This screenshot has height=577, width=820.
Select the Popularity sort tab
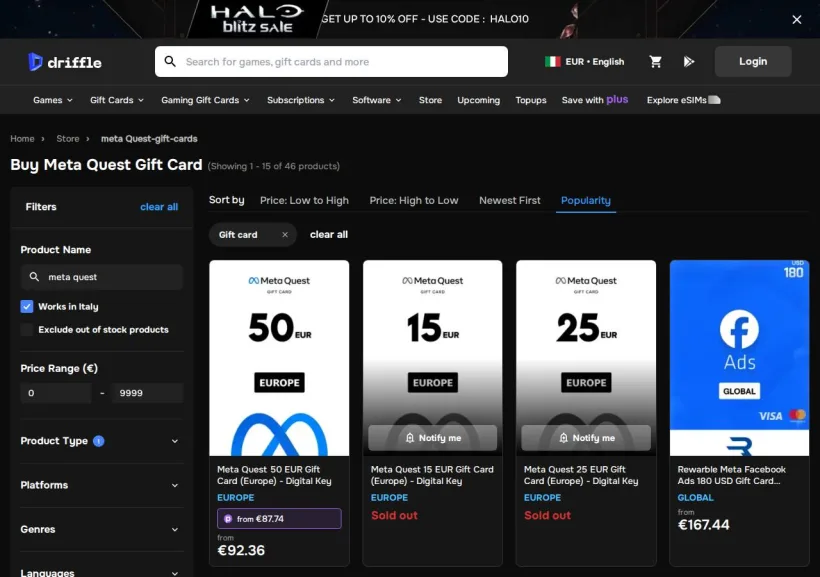point(586,200)
